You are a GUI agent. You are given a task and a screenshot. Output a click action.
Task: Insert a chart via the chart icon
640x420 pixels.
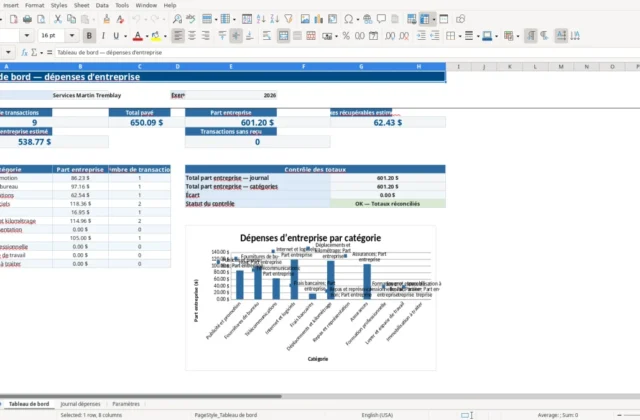(319, 19)
